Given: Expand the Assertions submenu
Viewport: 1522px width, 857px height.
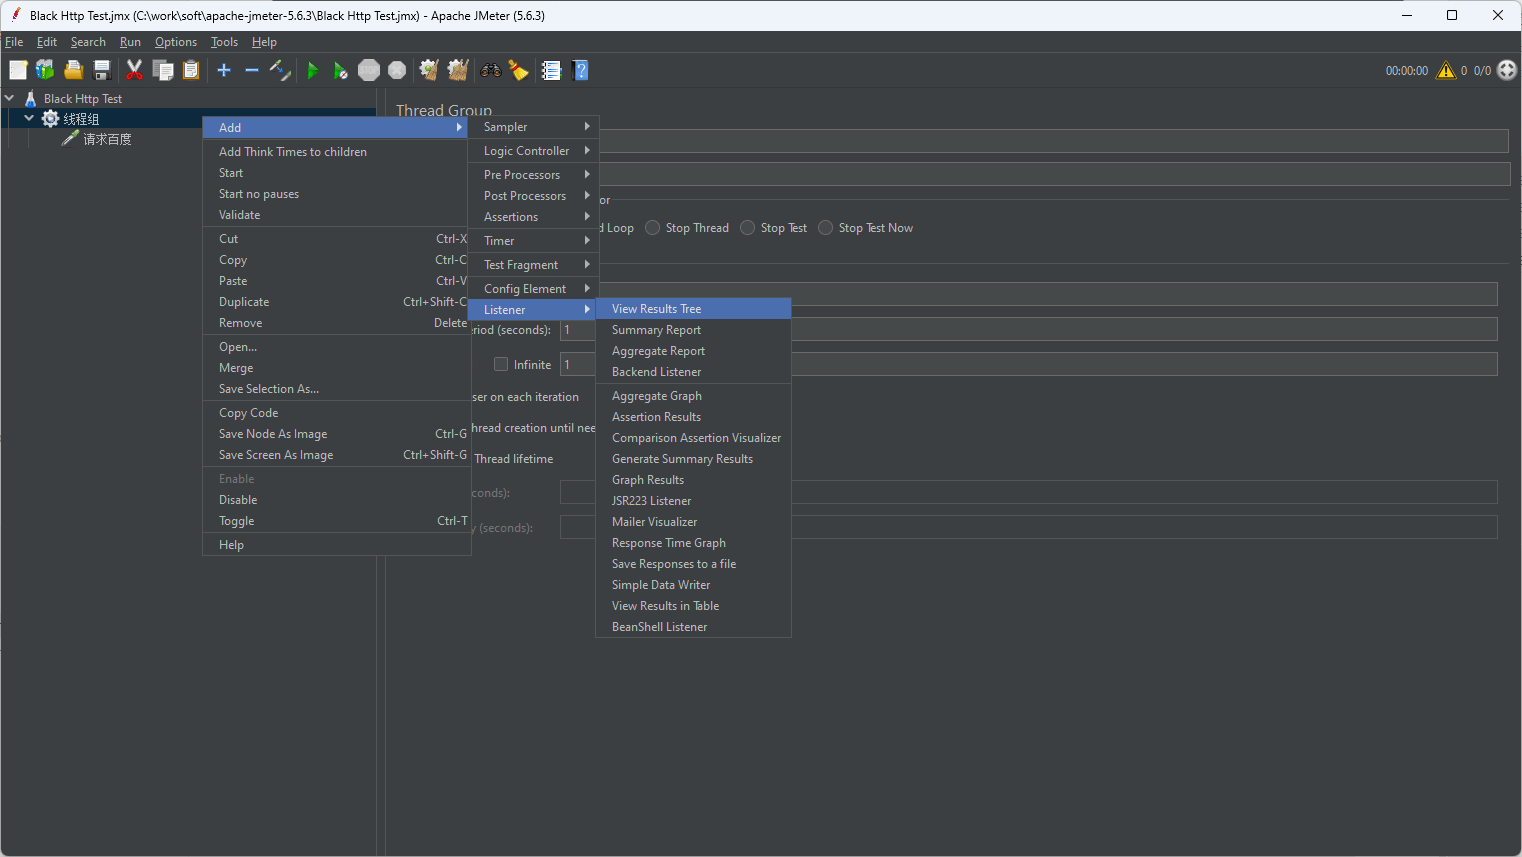Looking at the screenshot, I should point(534,217).
